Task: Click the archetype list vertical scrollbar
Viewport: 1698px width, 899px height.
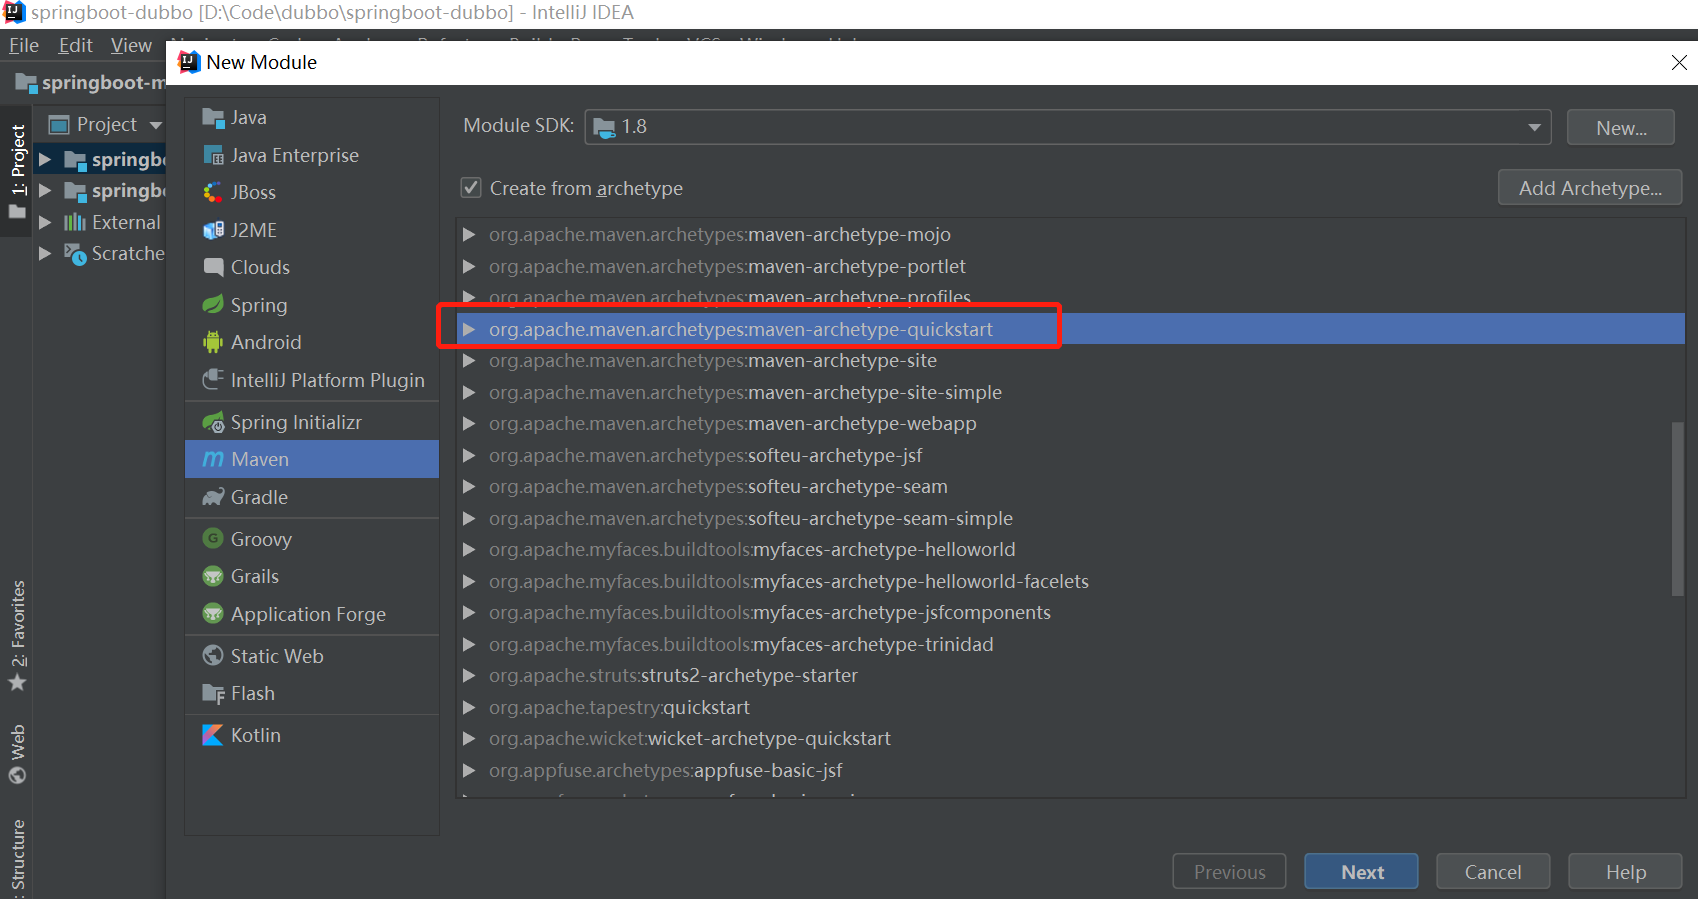Action: click(1677, 509)
